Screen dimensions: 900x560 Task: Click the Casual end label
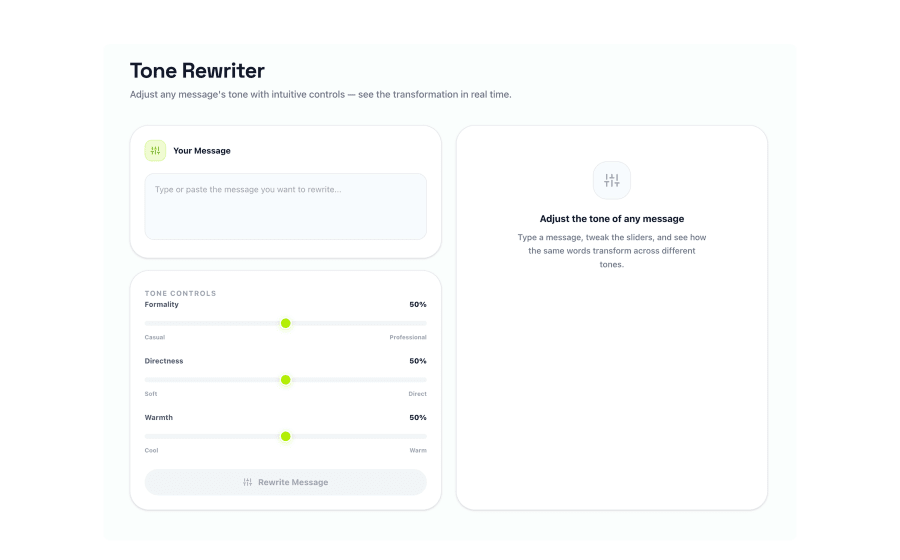point(154,337)
